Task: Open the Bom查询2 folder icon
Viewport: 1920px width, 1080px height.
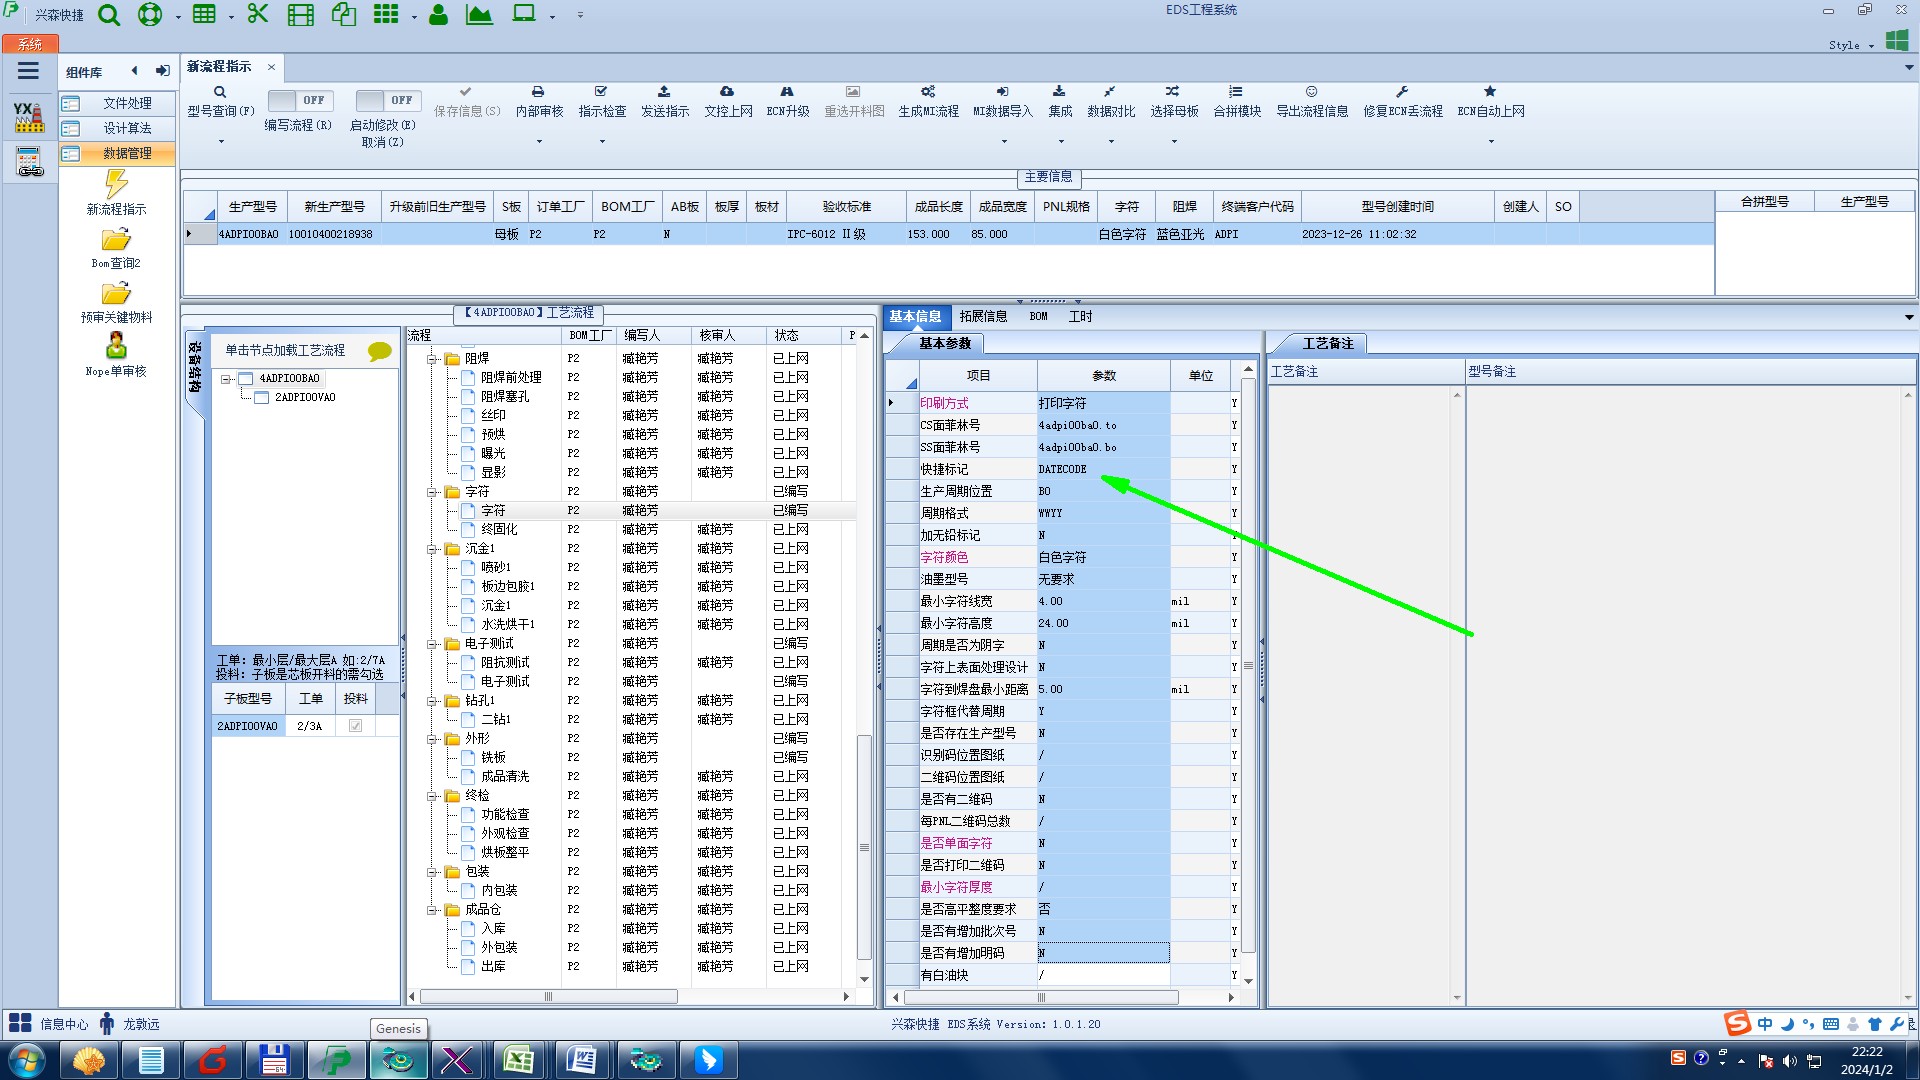Action: pyautogui.click(x=116, y=240)
